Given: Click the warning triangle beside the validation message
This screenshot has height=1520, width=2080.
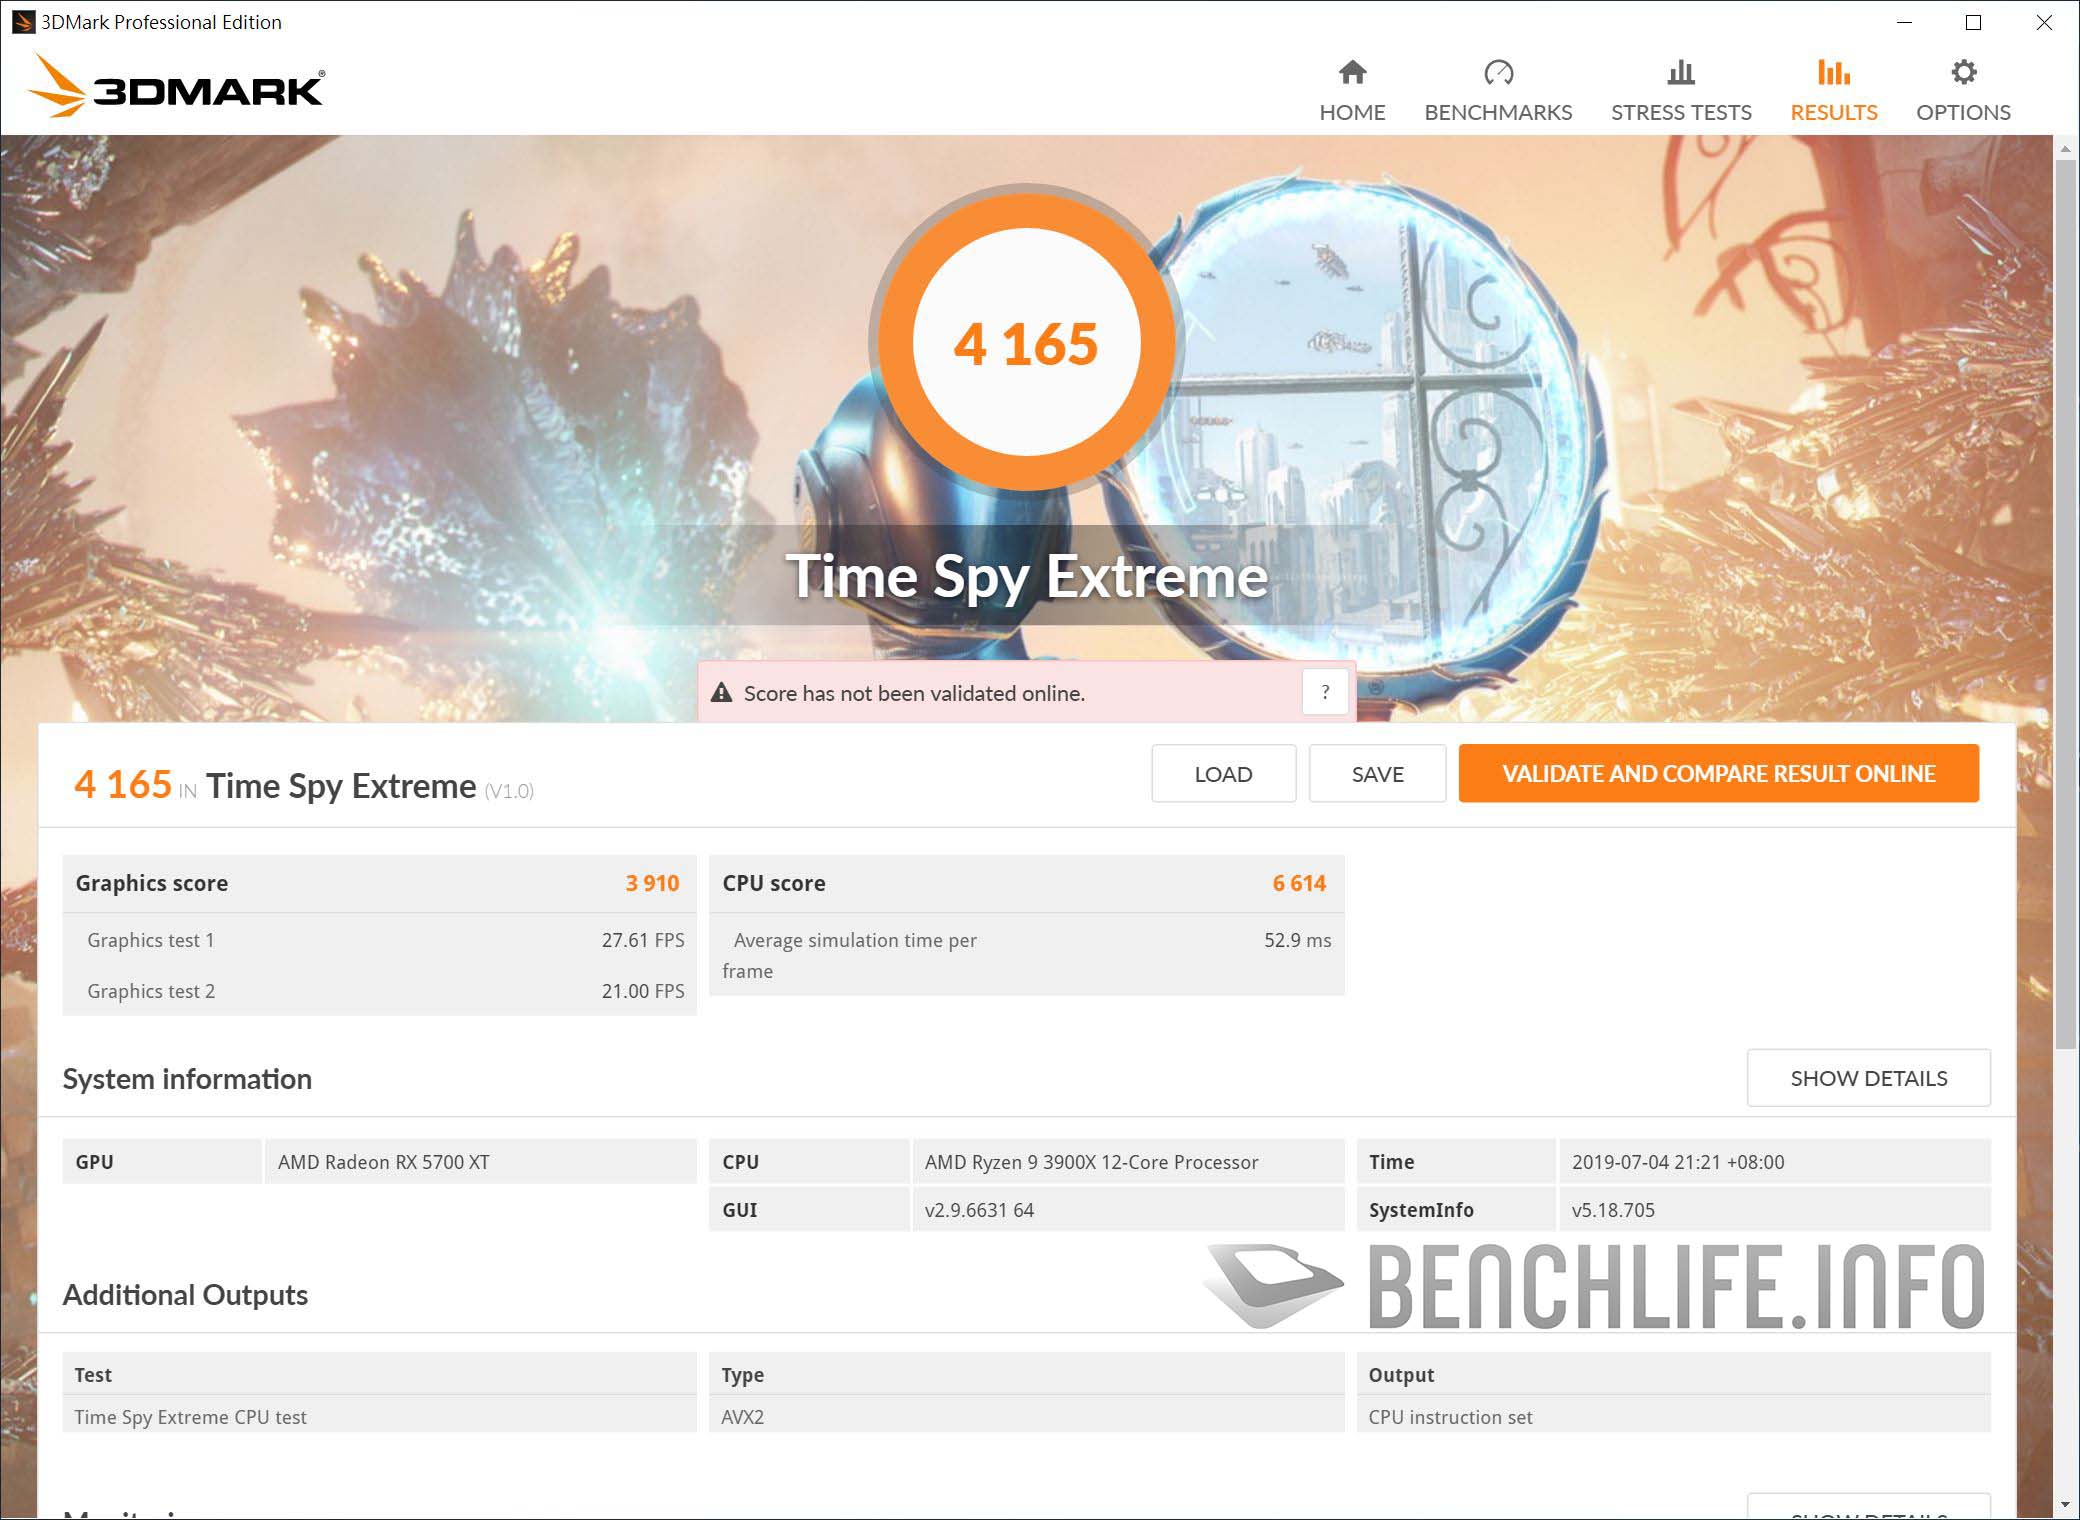Looking at the screenshot, I should pos(723,692).
